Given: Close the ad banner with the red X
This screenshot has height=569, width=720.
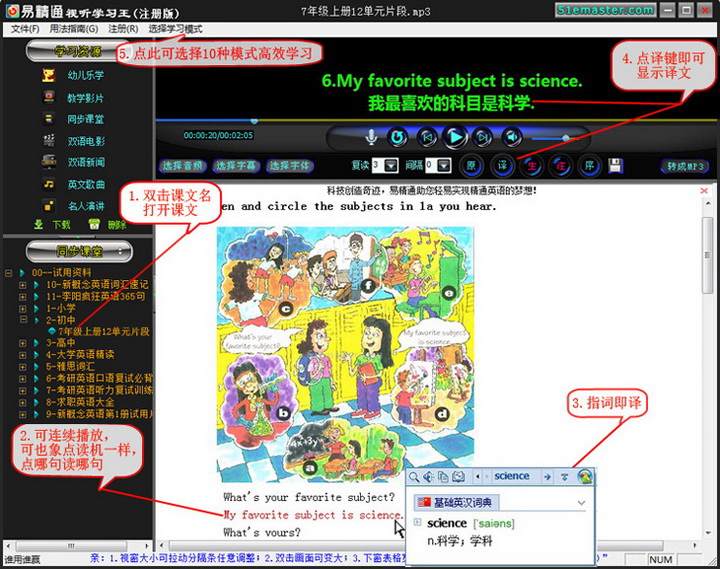Looking at the screenshot, I should (x=703, y=190).
